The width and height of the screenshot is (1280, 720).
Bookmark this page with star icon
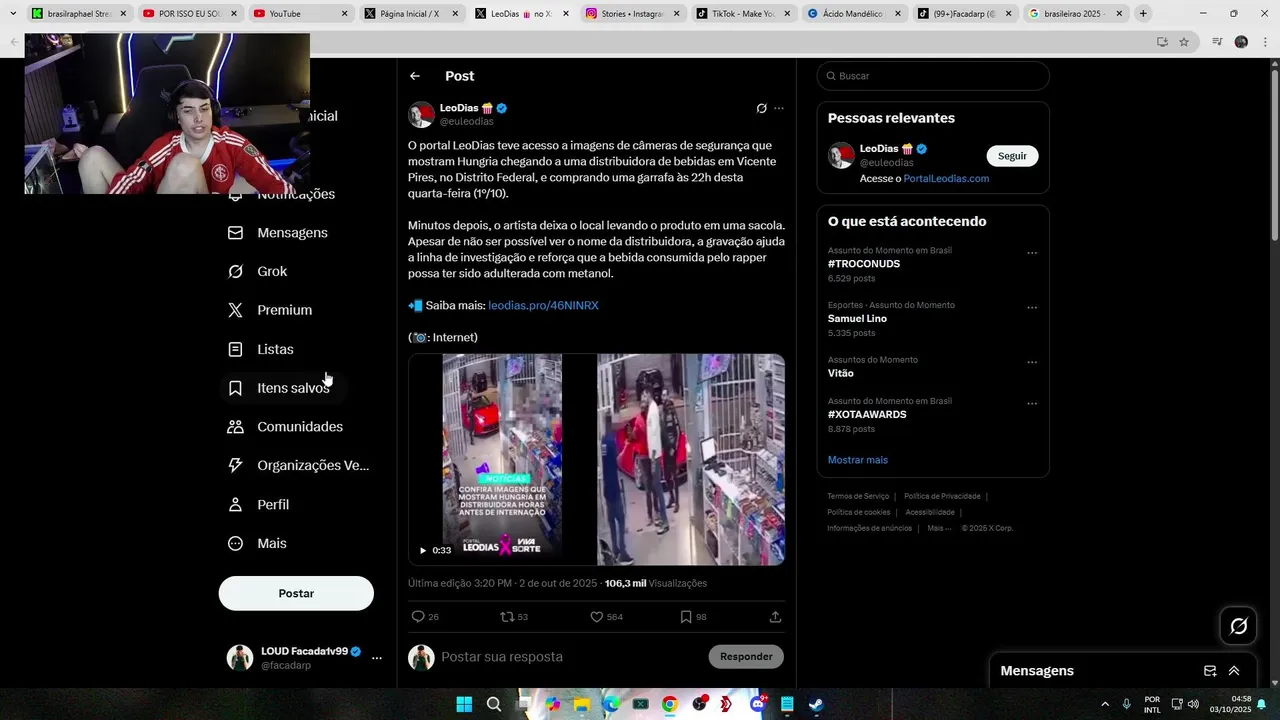1184,42
